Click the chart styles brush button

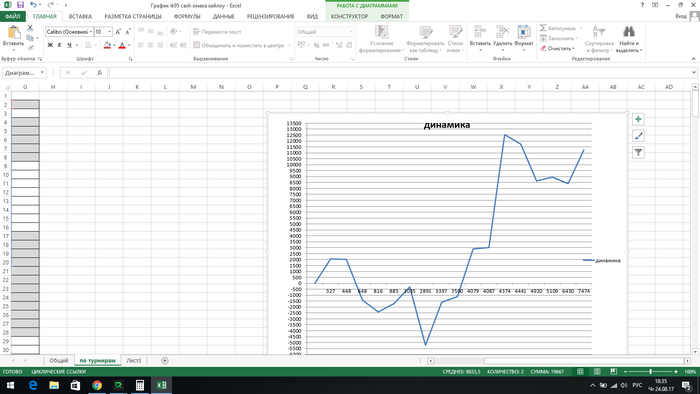click(638, 136)
